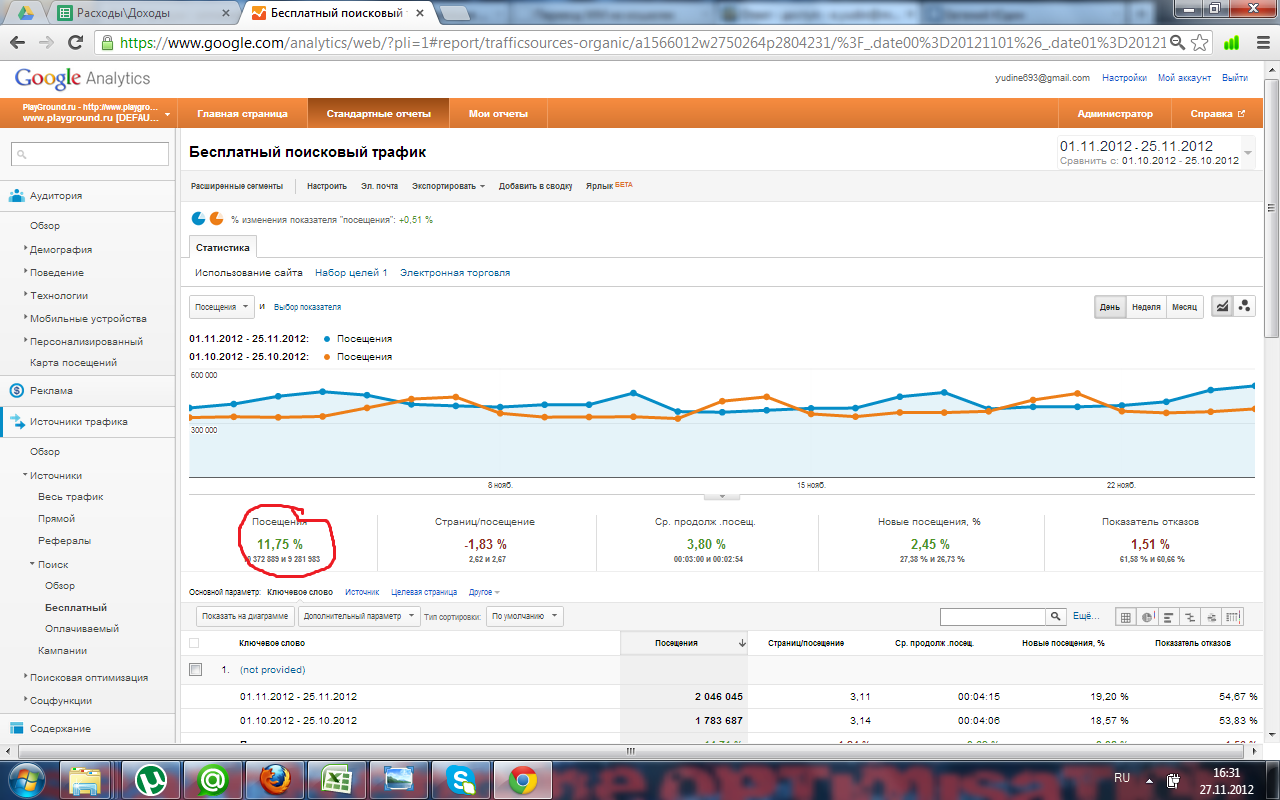
Task: Open the Стандартные отчеты tab
Action: click(x=378, y=113)
